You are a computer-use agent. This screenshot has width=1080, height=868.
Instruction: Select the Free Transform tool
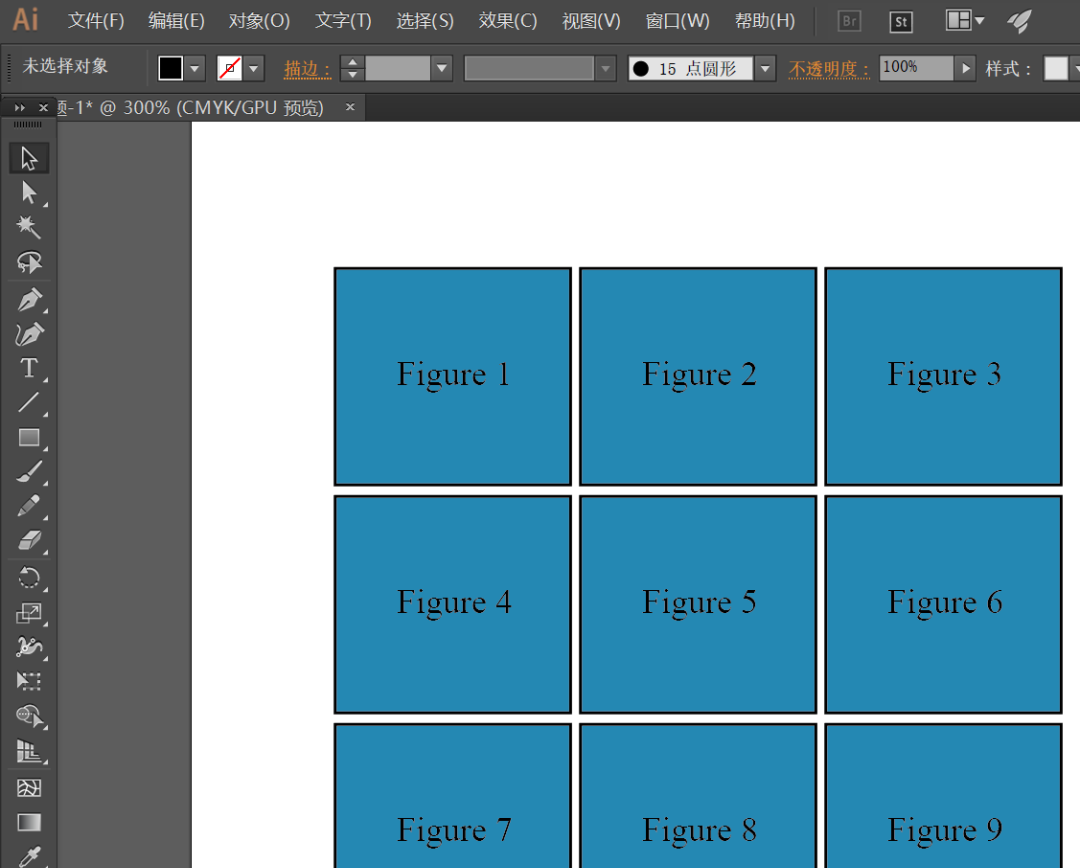pyautogui.click(x=29, y=681)
